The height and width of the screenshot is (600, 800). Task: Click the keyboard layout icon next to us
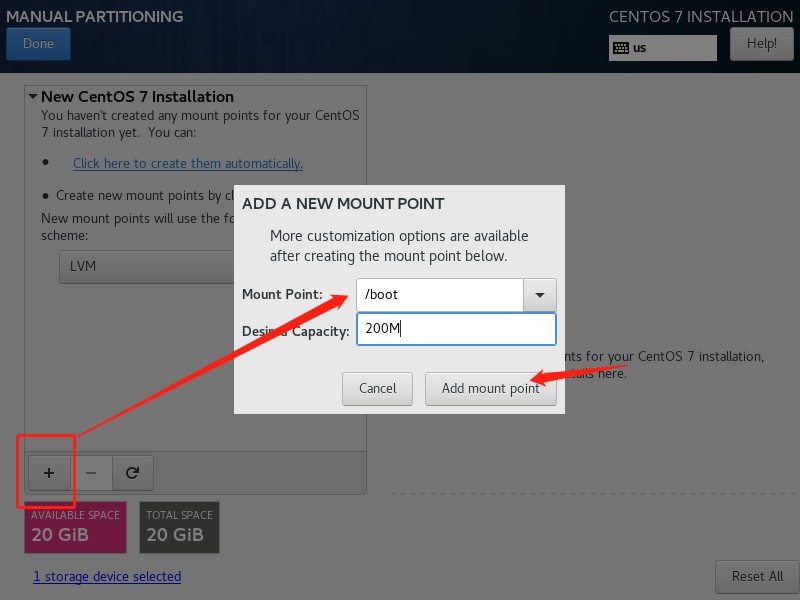point(621,48)
